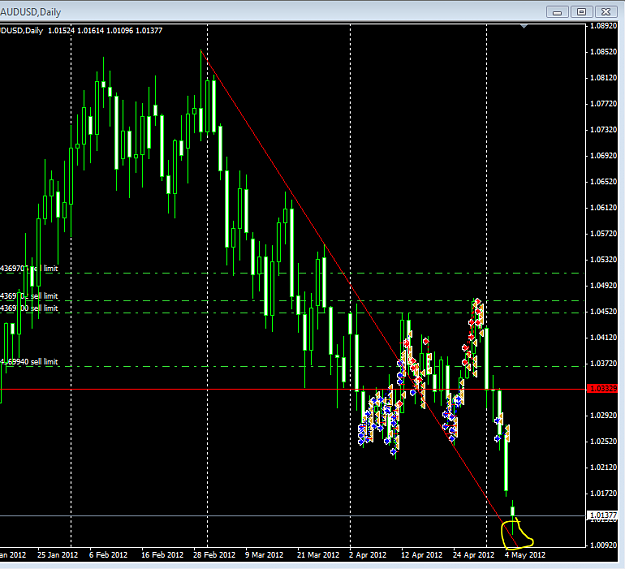Screen dimensions: 625x569
Task: Click the 4 May 2012 date label
Action: [525, 555]
